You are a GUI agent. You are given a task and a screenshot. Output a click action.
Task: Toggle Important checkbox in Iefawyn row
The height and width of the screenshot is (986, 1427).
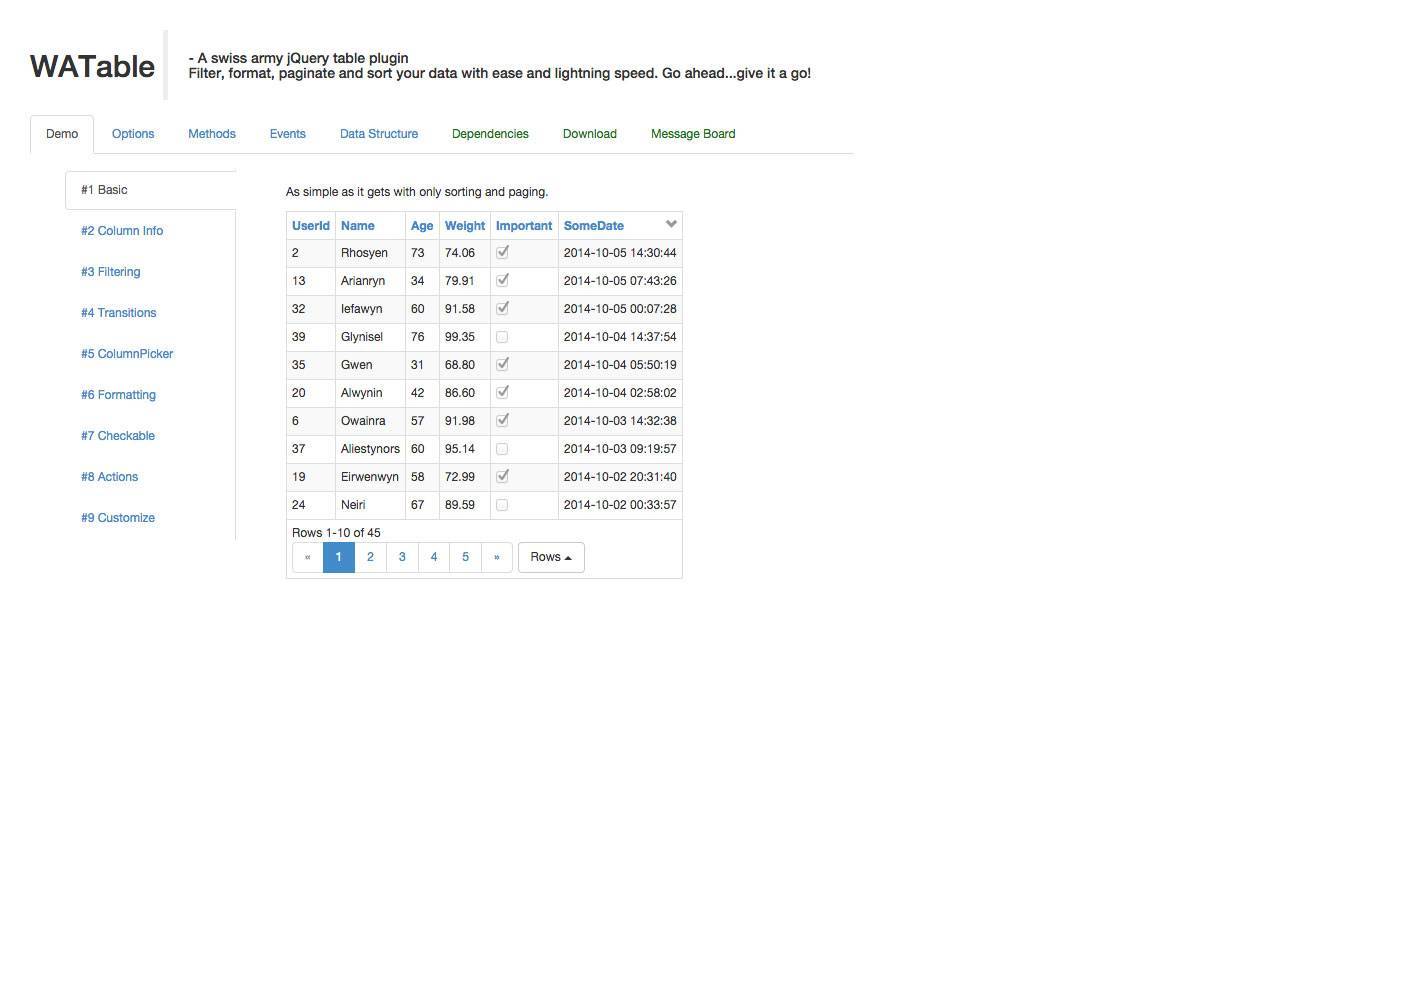click(502, 309)
